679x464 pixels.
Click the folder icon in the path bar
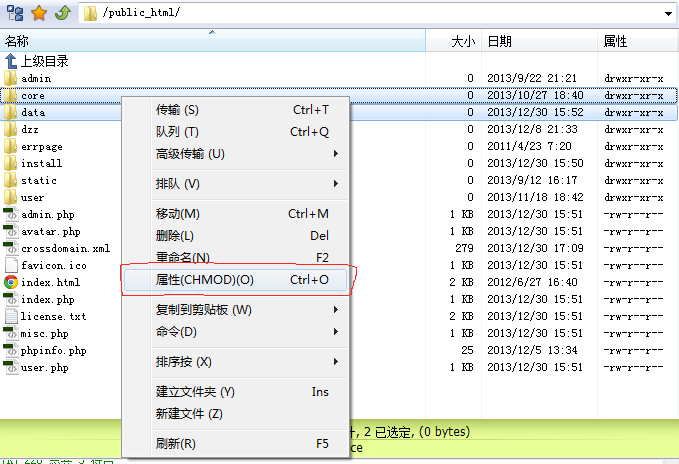coord(90,13)
